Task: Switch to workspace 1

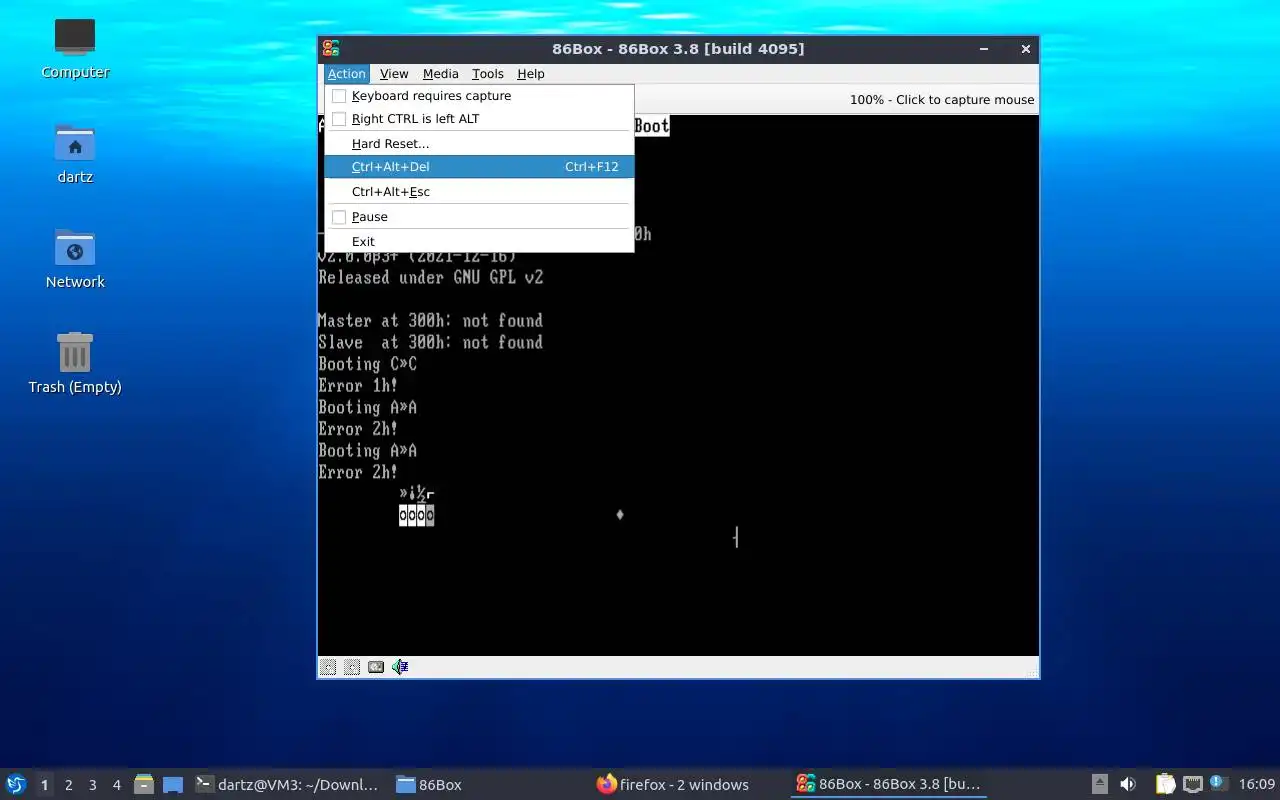Action: [44, 785]
